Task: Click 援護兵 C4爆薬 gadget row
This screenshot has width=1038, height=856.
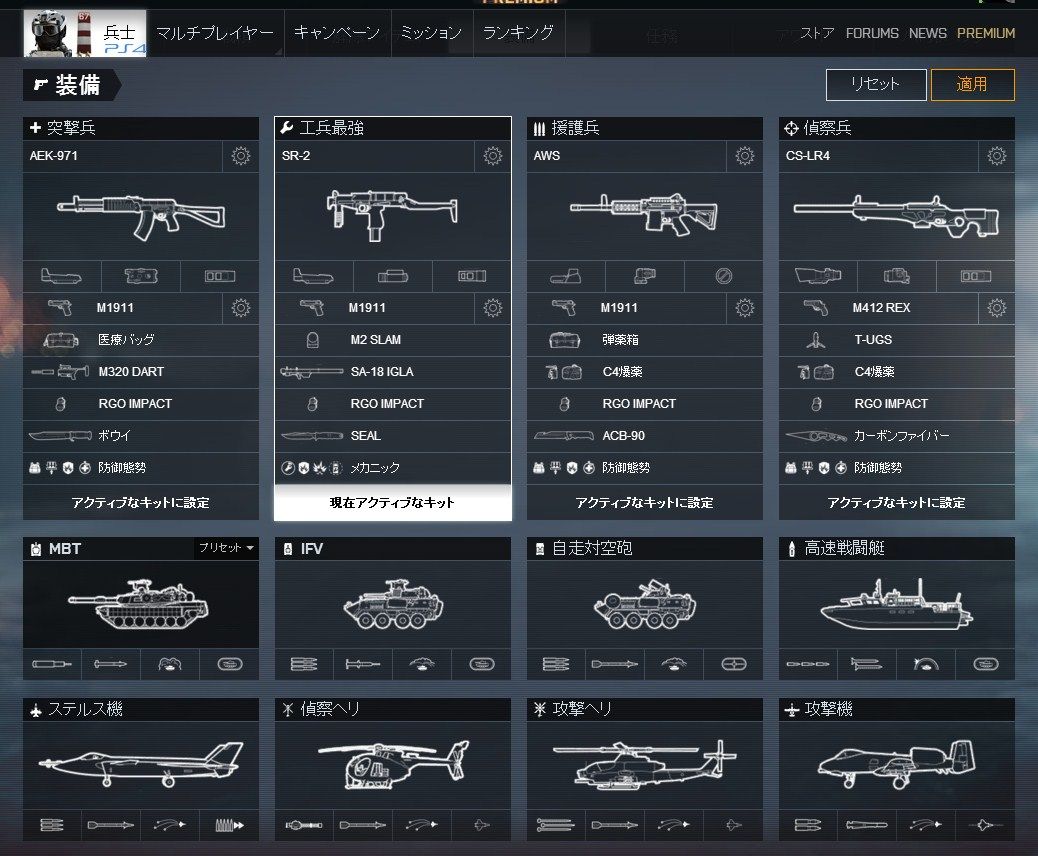Action: click(x=645, y=372)
